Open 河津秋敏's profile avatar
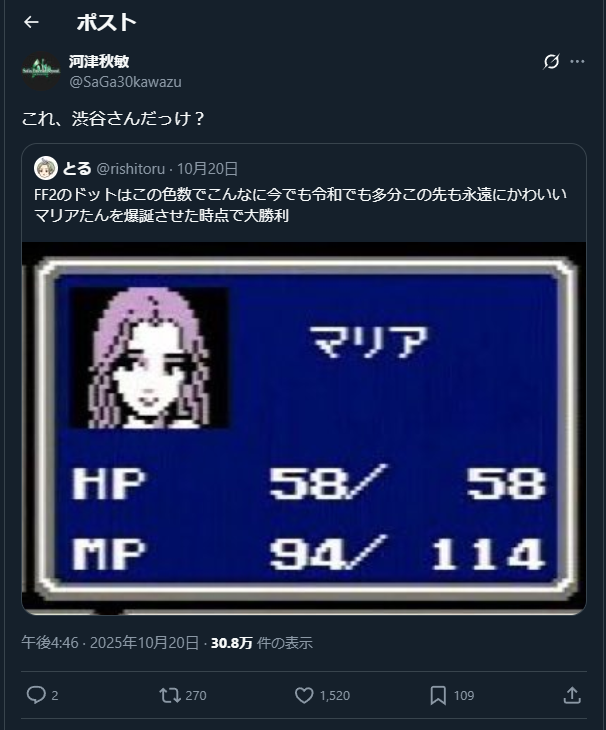606x730 pixels. (41, 71)
